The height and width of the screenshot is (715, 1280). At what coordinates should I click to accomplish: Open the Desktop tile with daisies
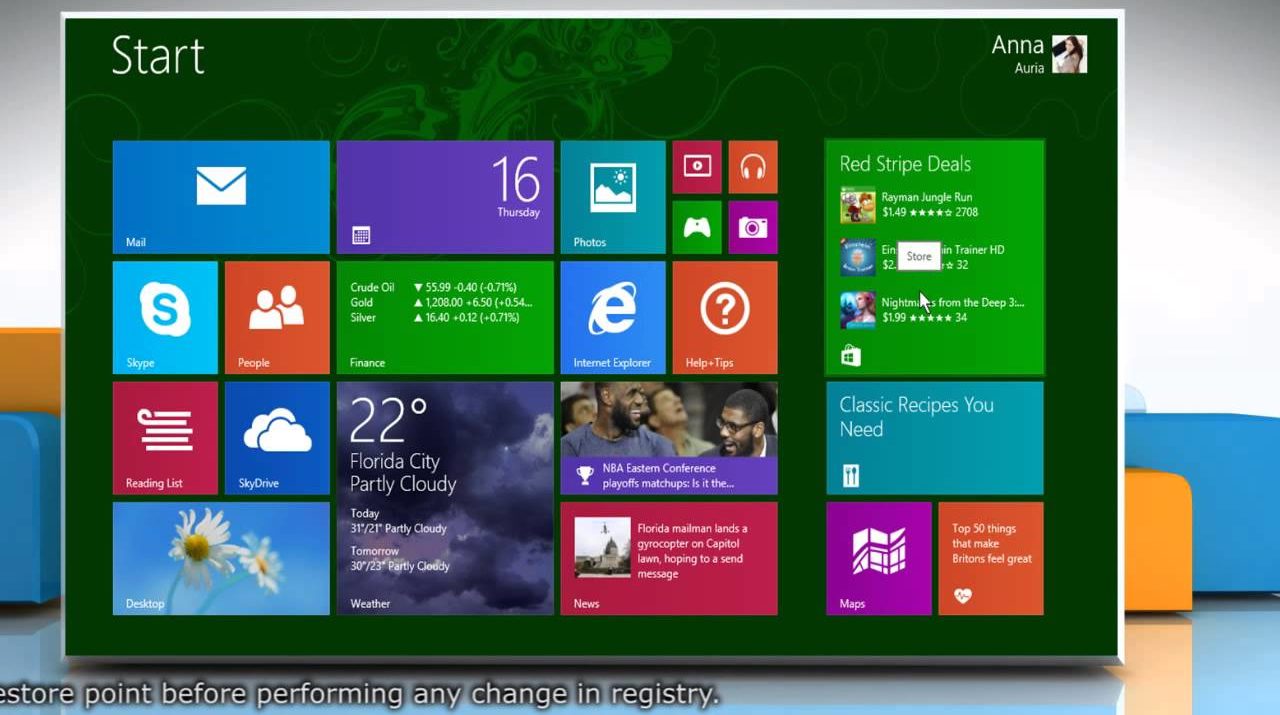[x=221, y=558]
